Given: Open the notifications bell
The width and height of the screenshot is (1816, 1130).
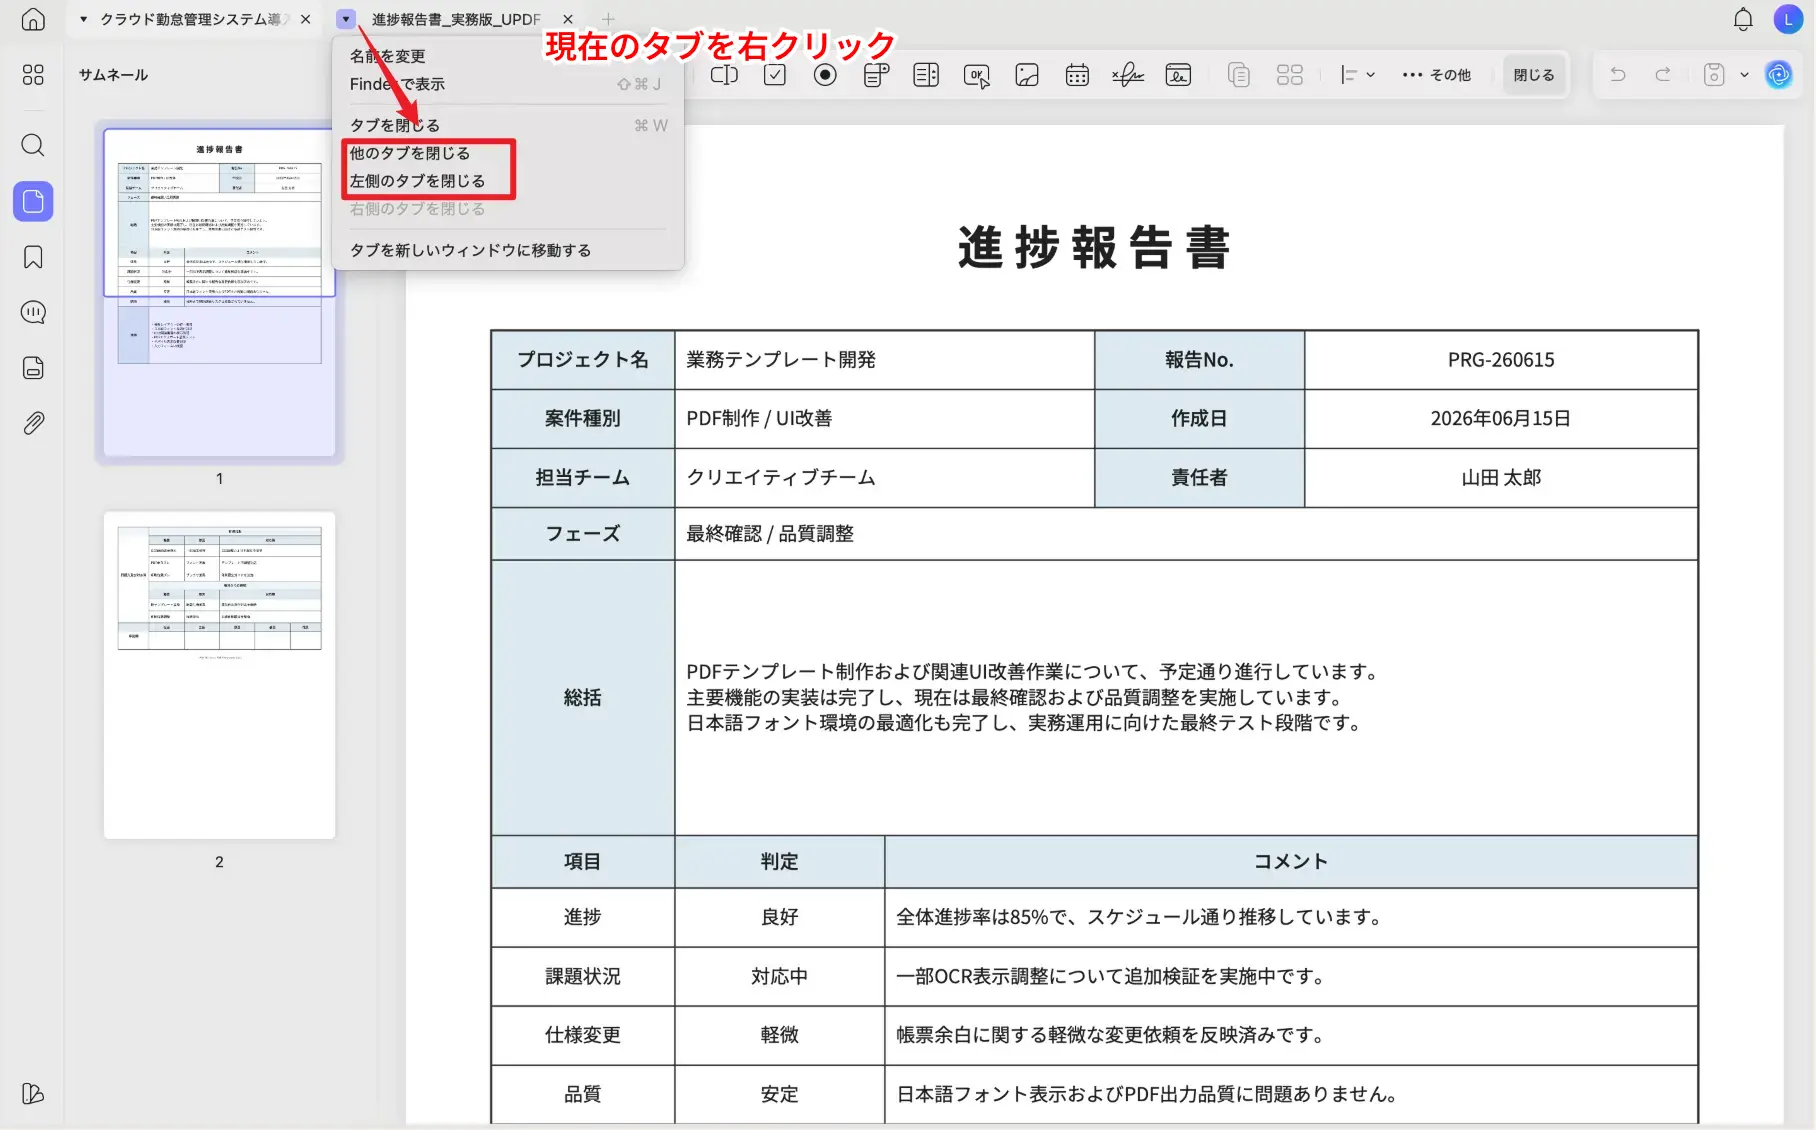Looking at the screenshot, I should point(1743,19).
